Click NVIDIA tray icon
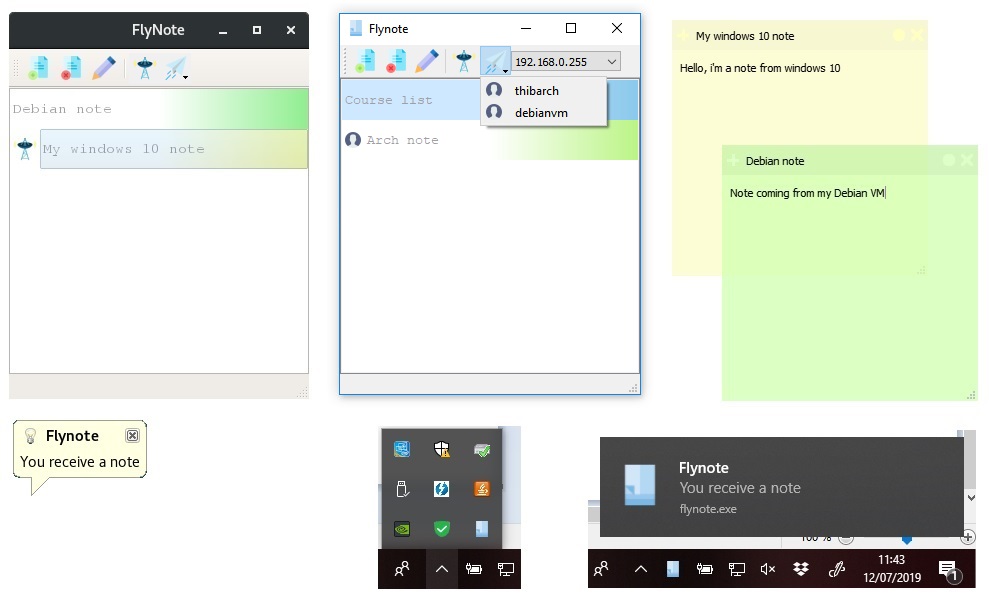Viewport: 989px width, 599px height. tap(402, 528)
